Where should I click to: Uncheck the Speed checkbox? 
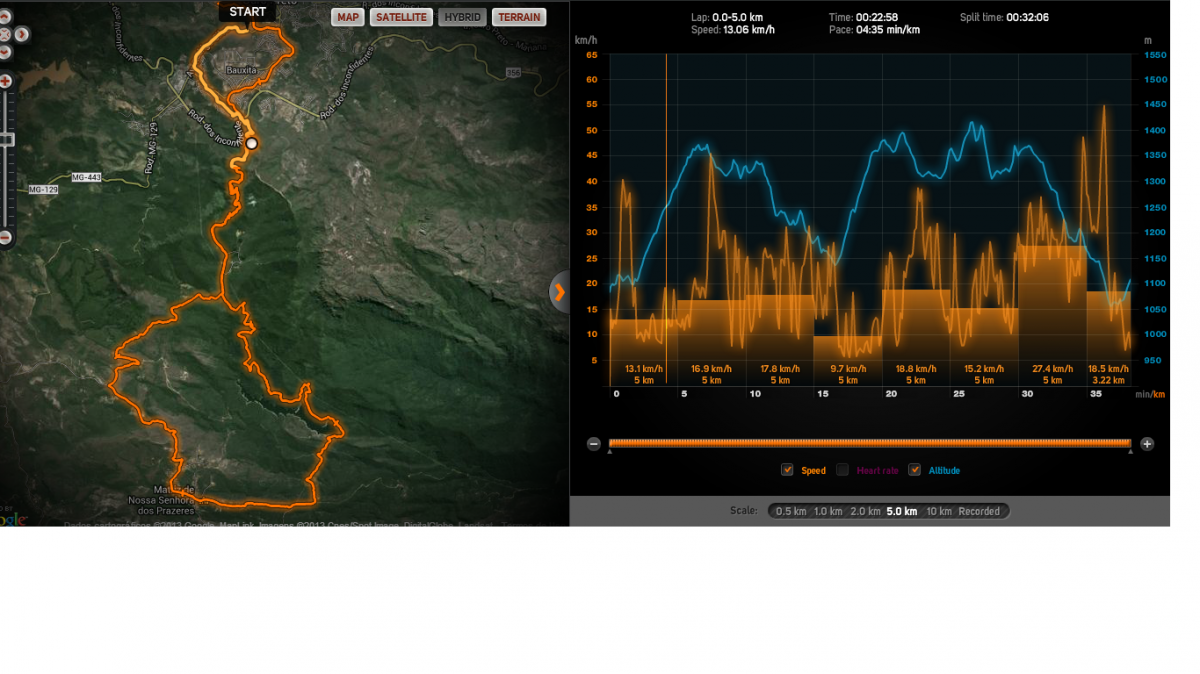(x=788, y=470)
